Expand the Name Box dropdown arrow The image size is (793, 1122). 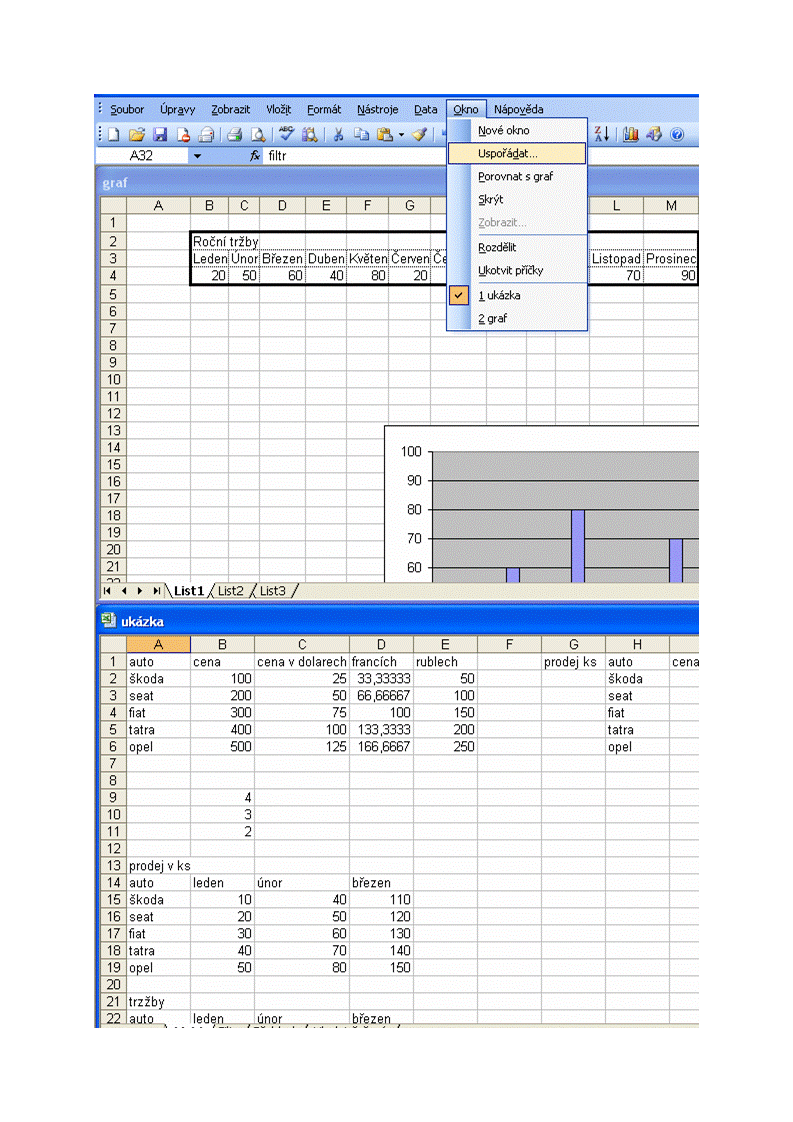coord(197,156)
